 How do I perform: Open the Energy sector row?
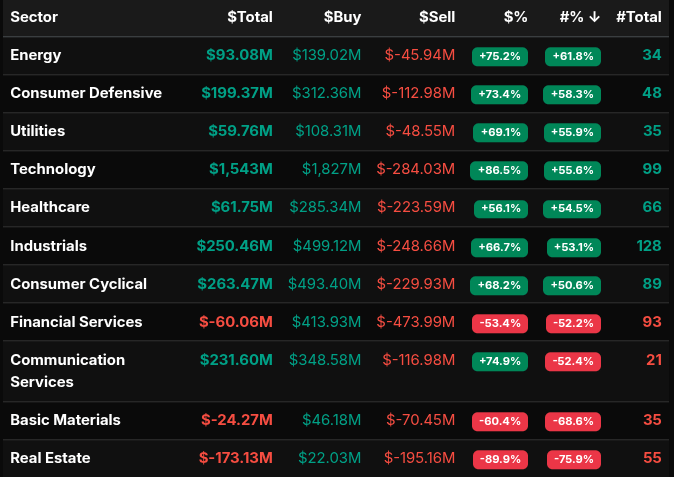[x=35, y=55]
